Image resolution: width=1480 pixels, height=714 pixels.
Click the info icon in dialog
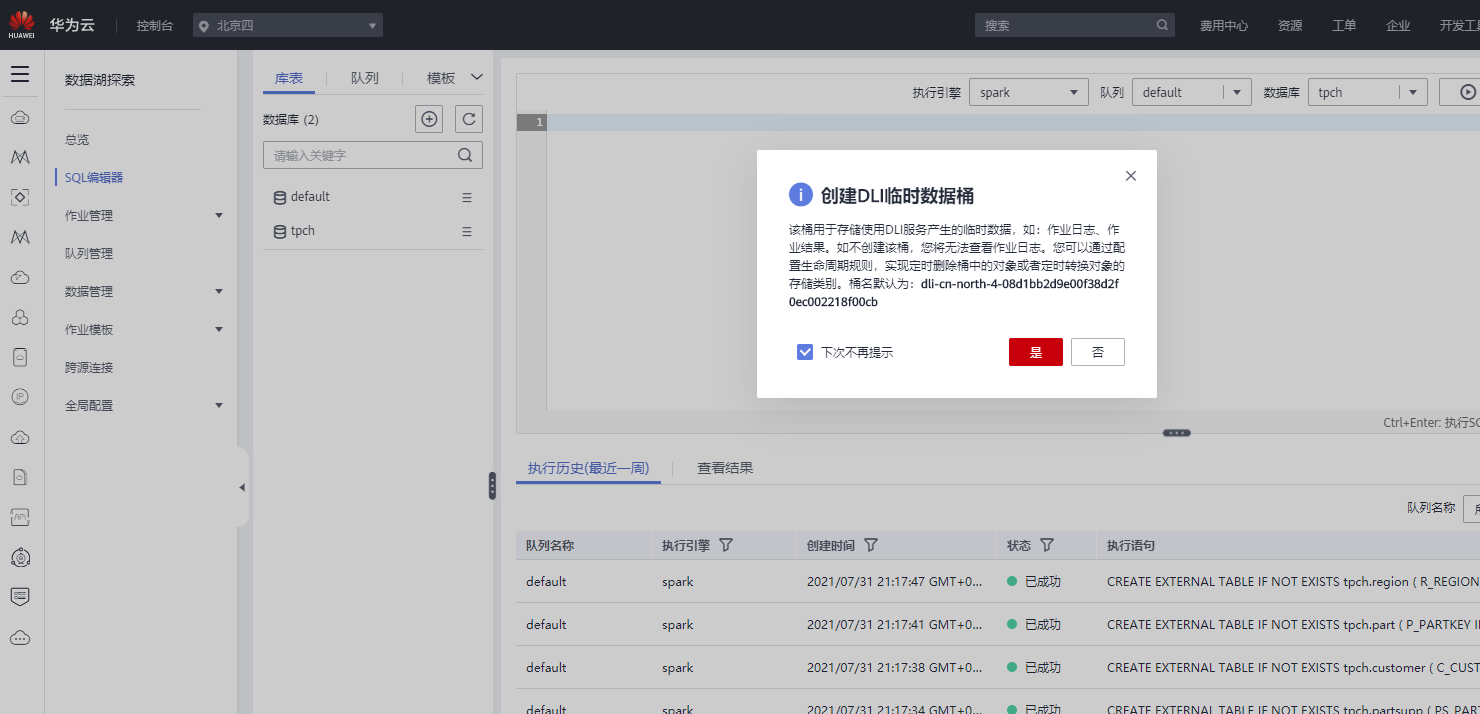coord(799,195)
